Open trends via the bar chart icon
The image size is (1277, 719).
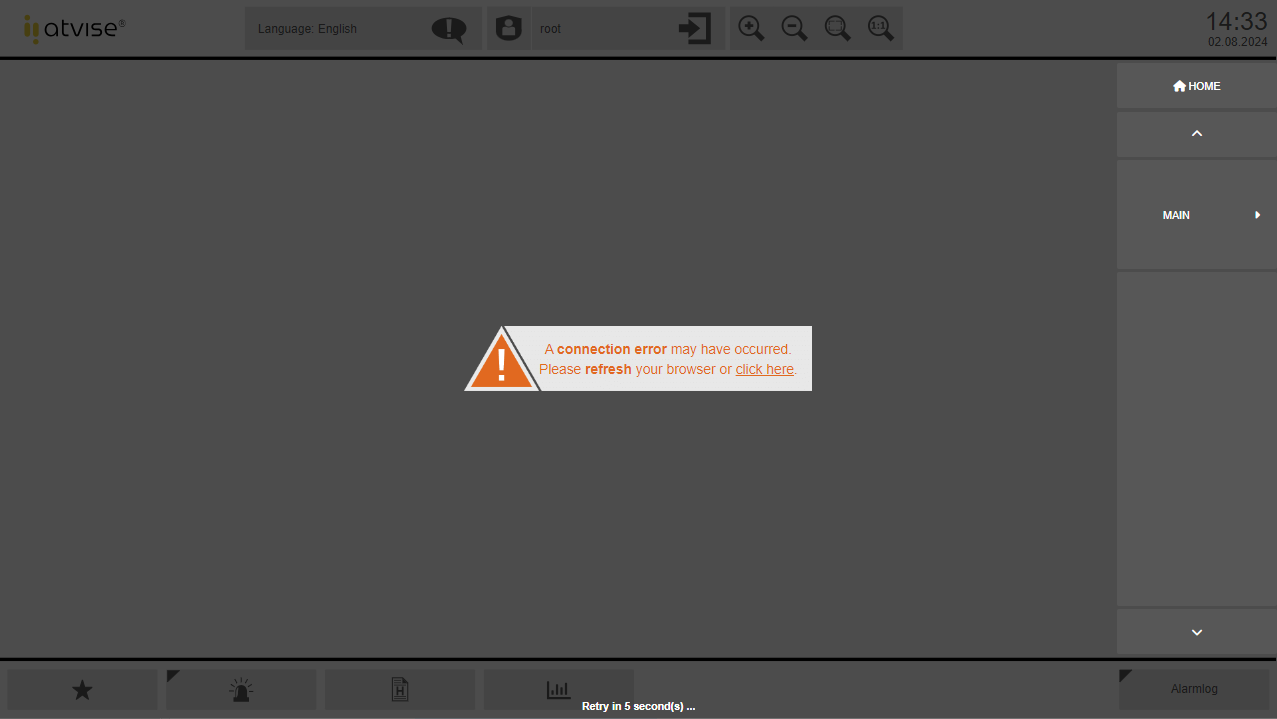click(x=558, y=689)
